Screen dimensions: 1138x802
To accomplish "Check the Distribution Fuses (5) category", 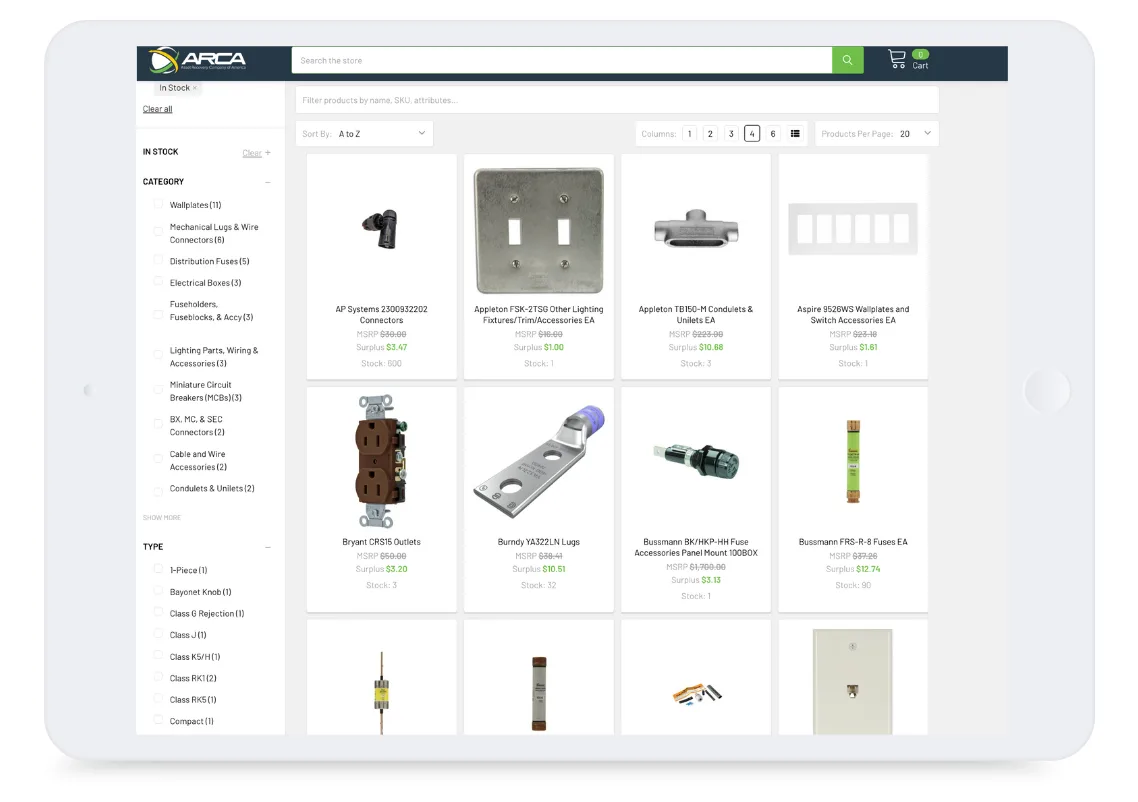I will (158, 261).
